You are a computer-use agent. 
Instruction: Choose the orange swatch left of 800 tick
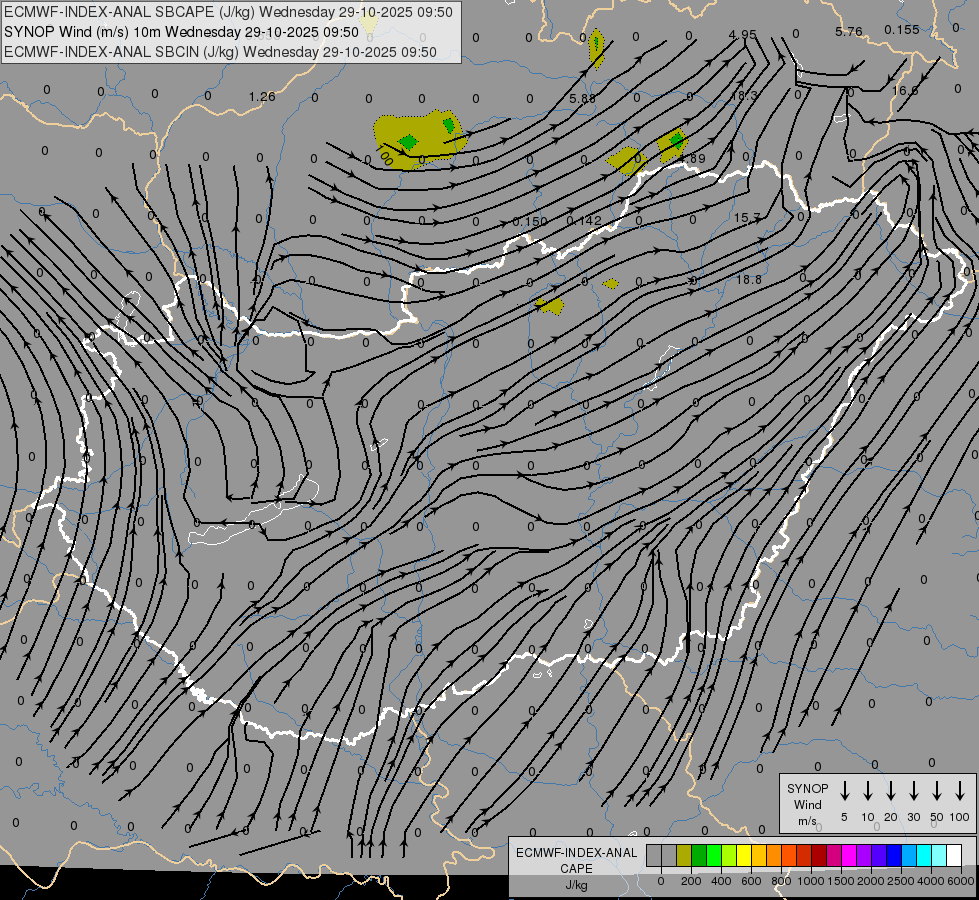[774, 855]
